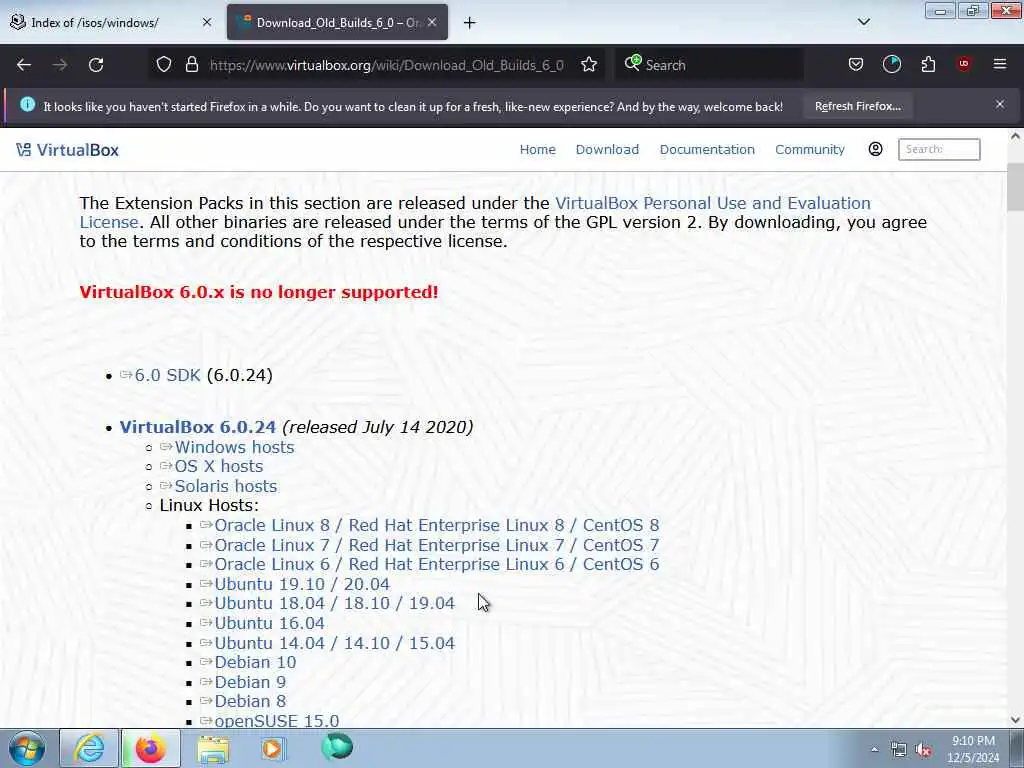Open the extensions puzzle-piece icon
The height and width of the screenshot is (768, 1024).
coord(928,65)
